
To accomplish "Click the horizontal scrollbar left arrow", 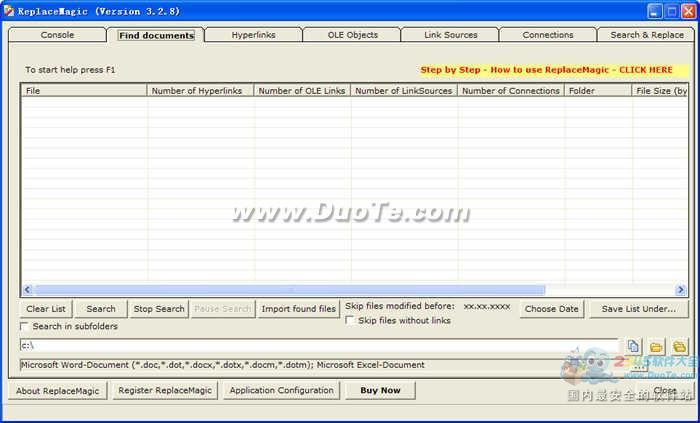I will (x=27, y=290).
